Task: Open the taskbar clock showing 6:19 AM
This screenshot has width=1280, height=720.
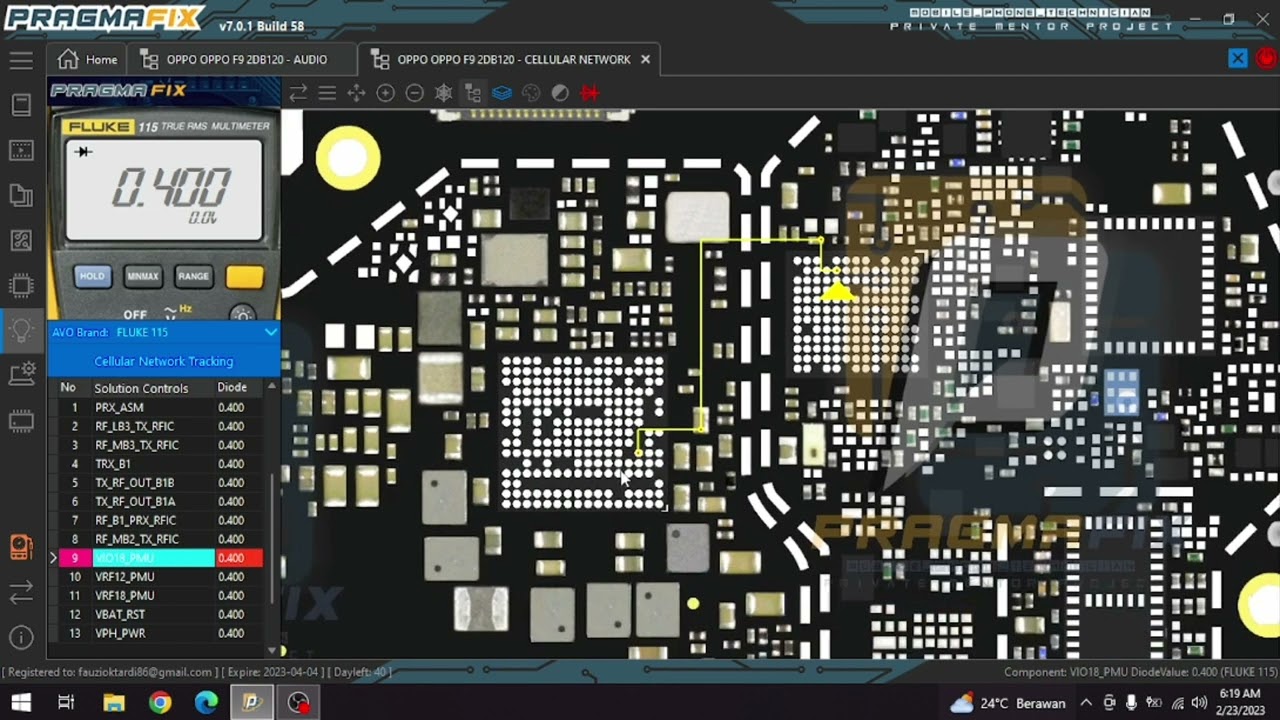Action: pyautogui.click(x=1240, y=702)
